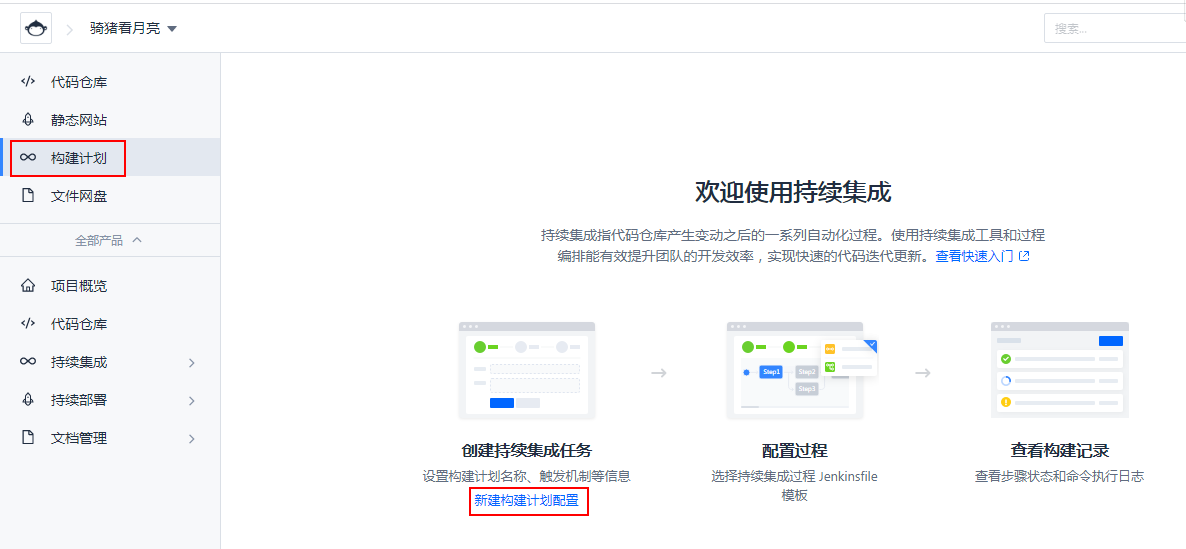Click the 新建构建计划配置 link

tap(526, 500)
